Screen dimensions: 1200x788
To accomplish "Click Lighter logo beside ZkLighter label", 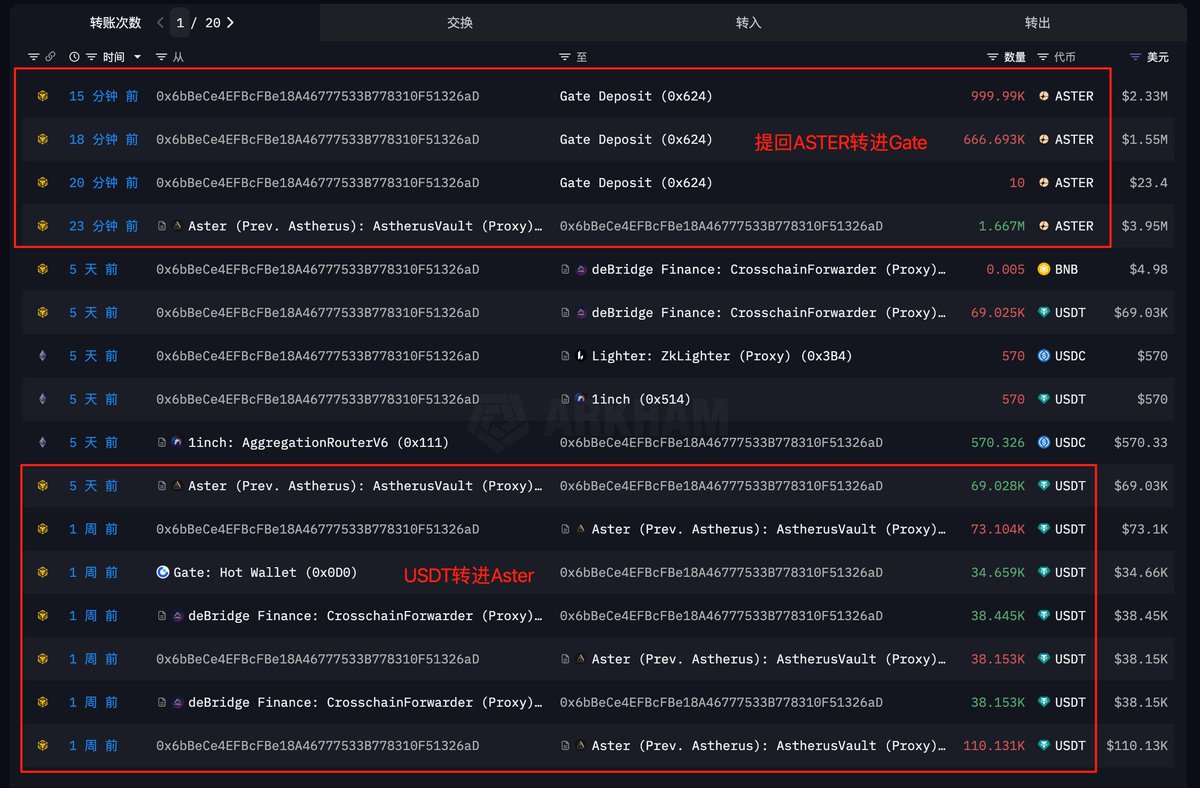I will pyautogui.click(x=581, y=356).
